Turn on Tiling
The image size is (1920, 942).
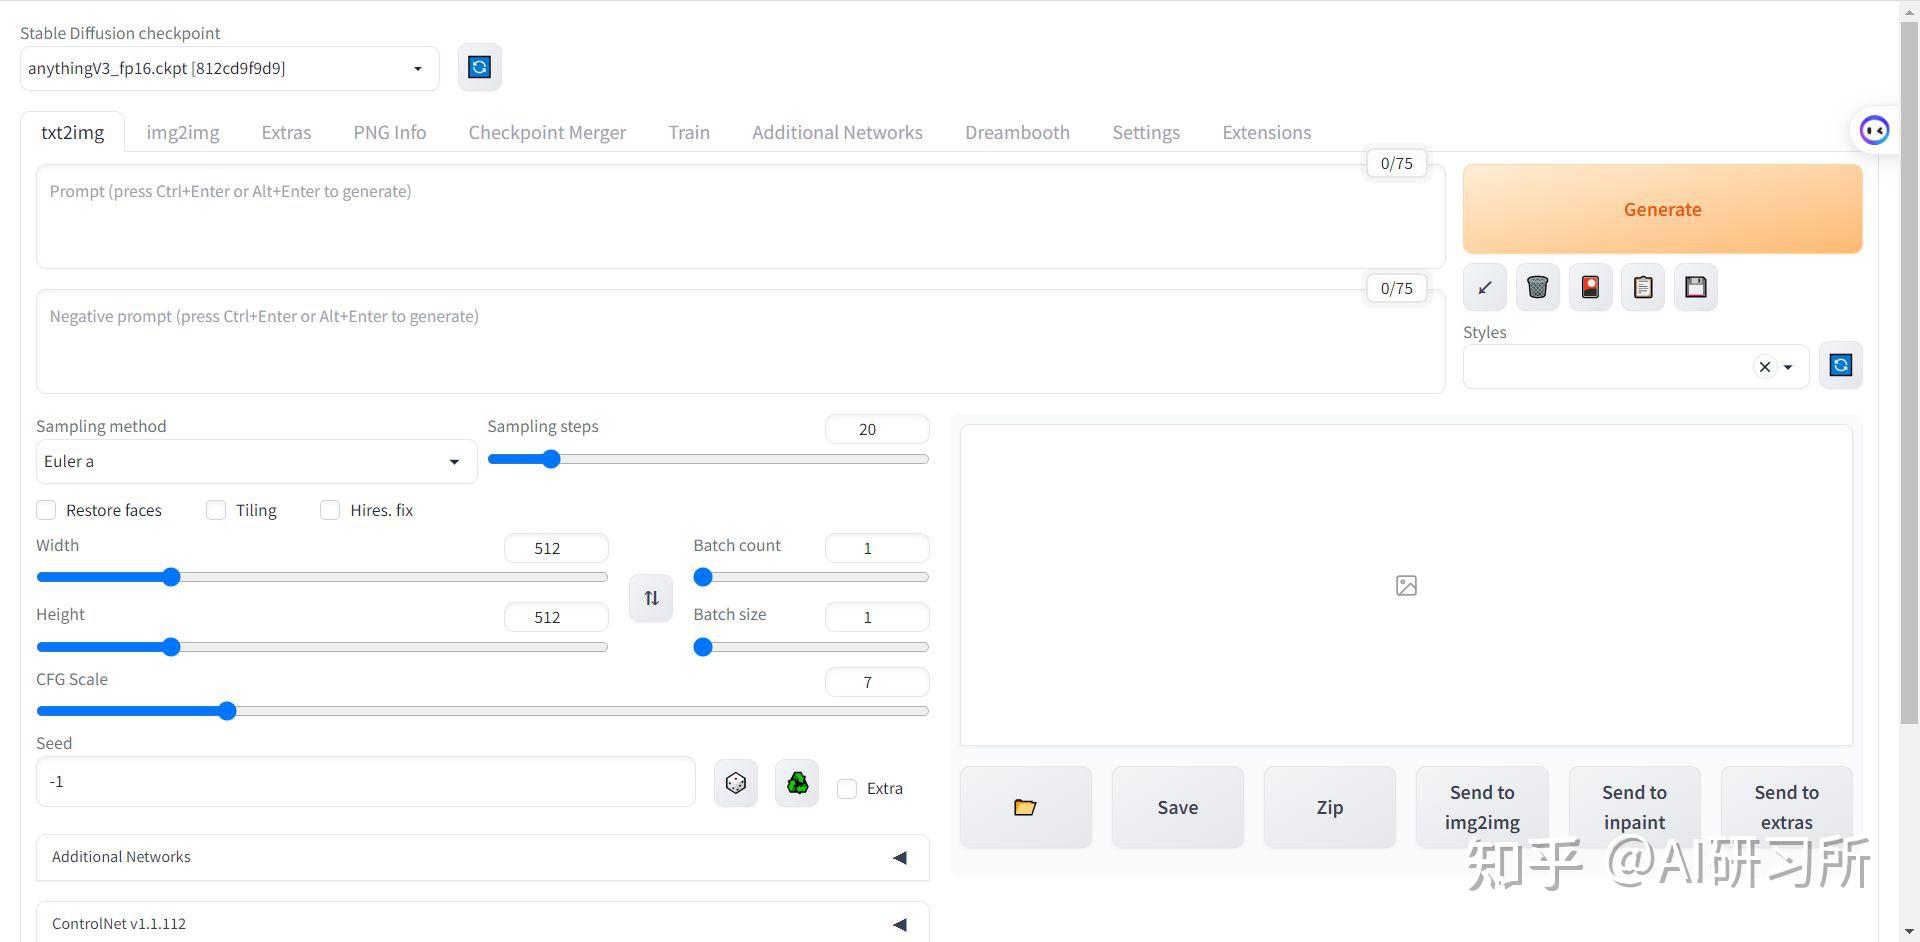pyautogui.click(x=215, y=510)
